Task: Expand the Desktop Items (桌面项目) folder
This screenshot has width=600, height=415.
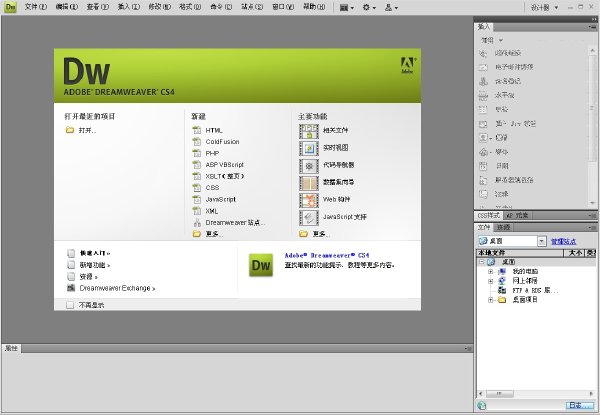Action: pos(490,300)
